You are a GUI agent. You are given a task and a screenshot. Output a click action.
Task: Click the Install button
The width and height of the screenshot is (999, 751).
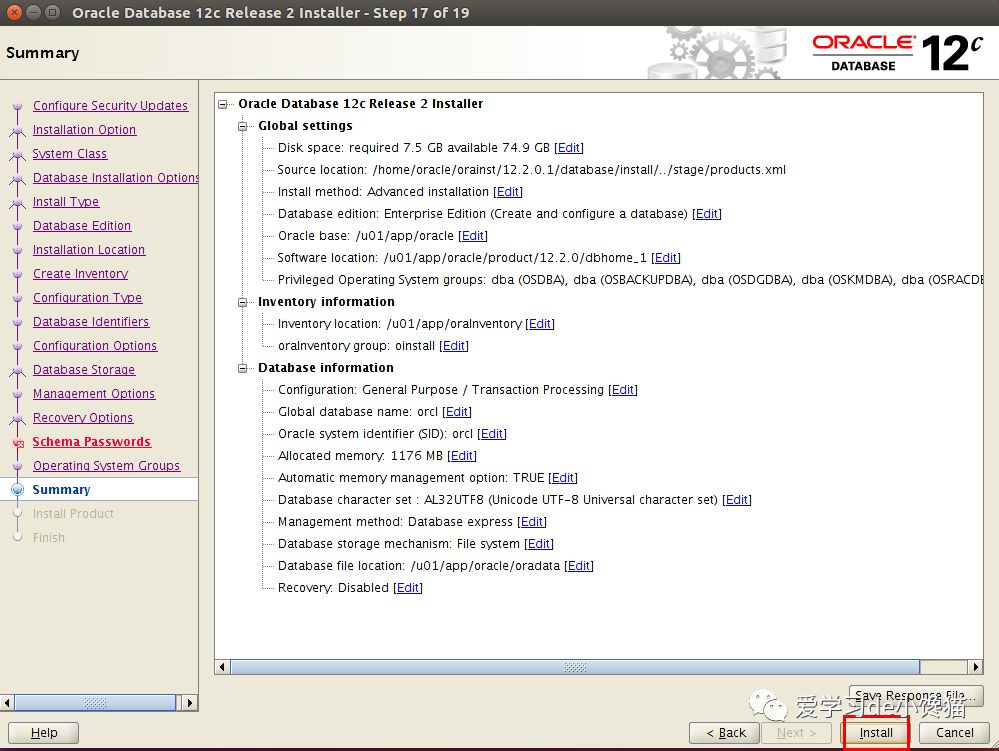876,733
